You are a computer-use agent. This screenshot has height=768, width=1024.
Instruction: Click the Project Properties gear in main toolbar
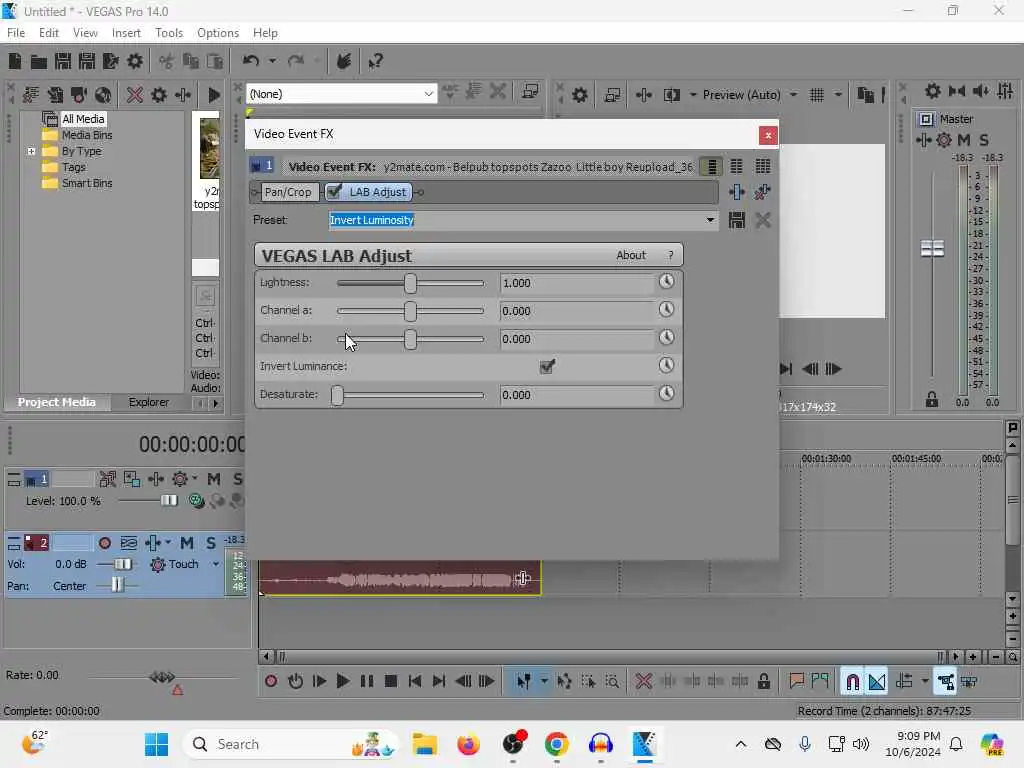(135, 61)
